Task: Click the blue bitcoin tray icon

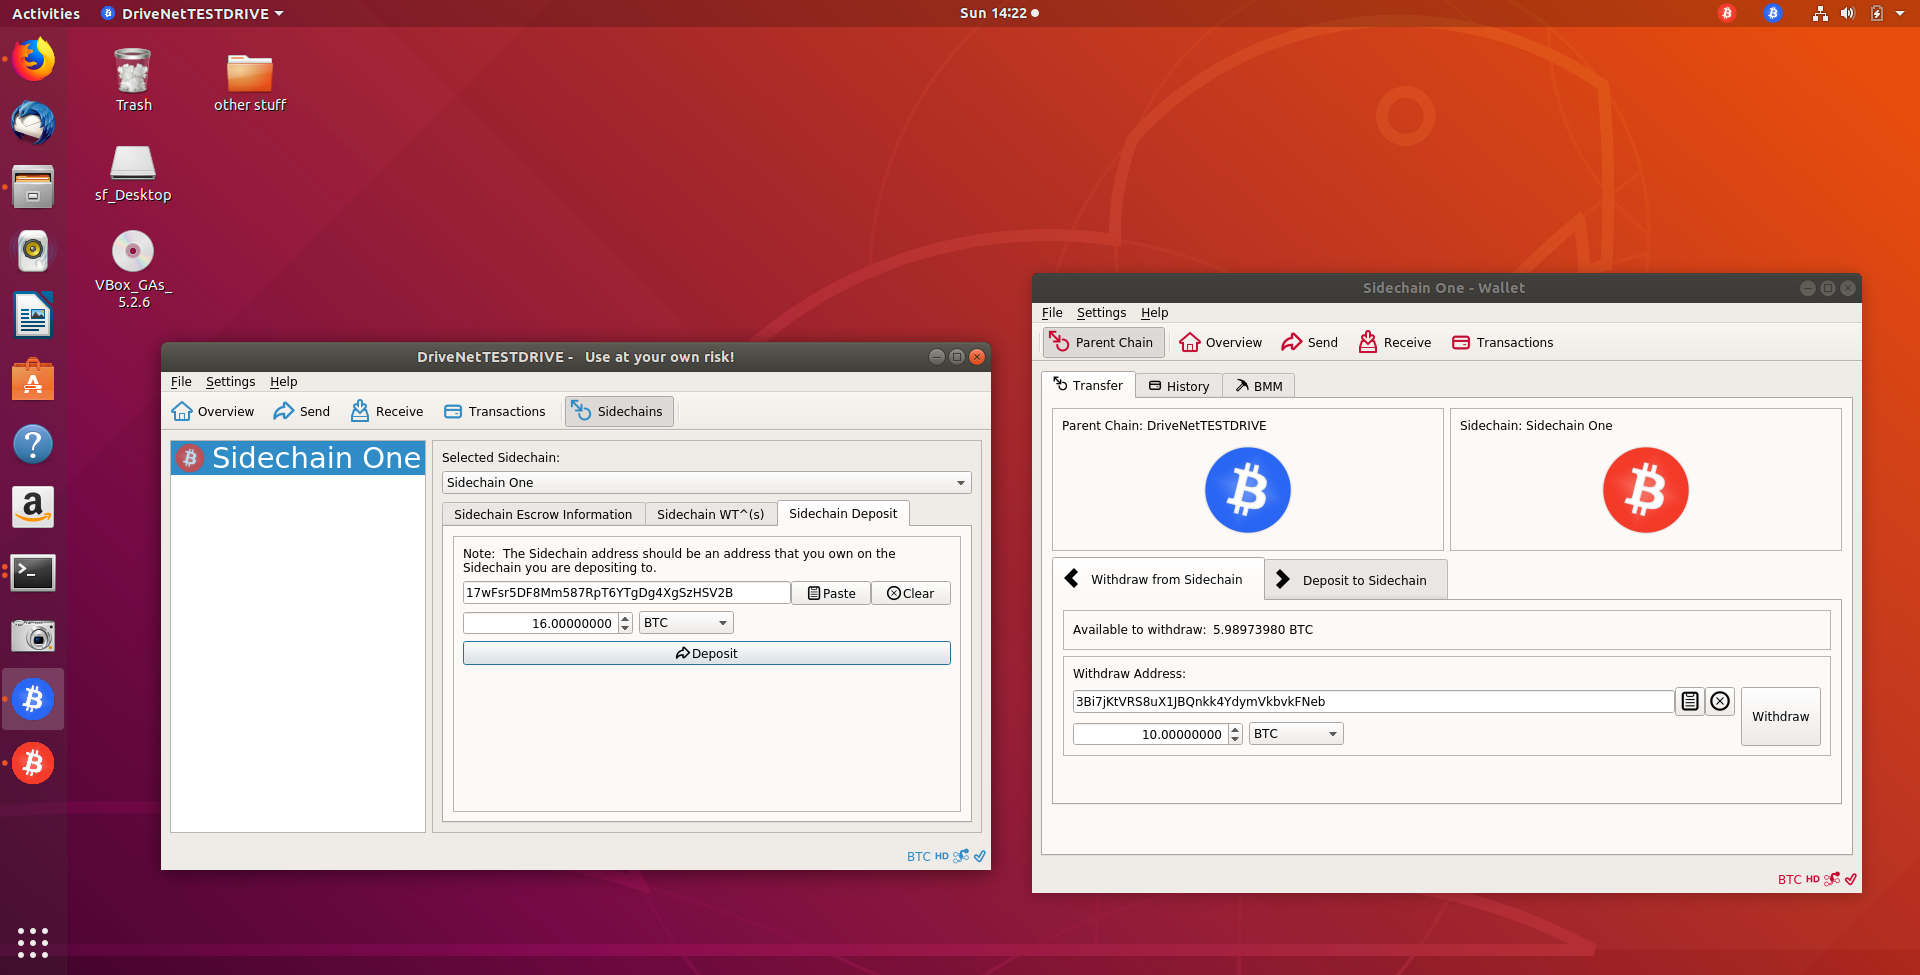Action: coord(1773,13)
